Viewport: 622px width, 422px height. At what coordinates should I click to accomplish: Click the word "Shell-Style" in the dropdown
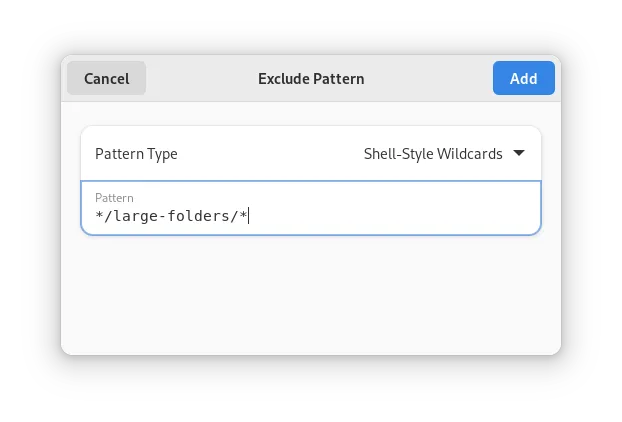click(398, 154)
